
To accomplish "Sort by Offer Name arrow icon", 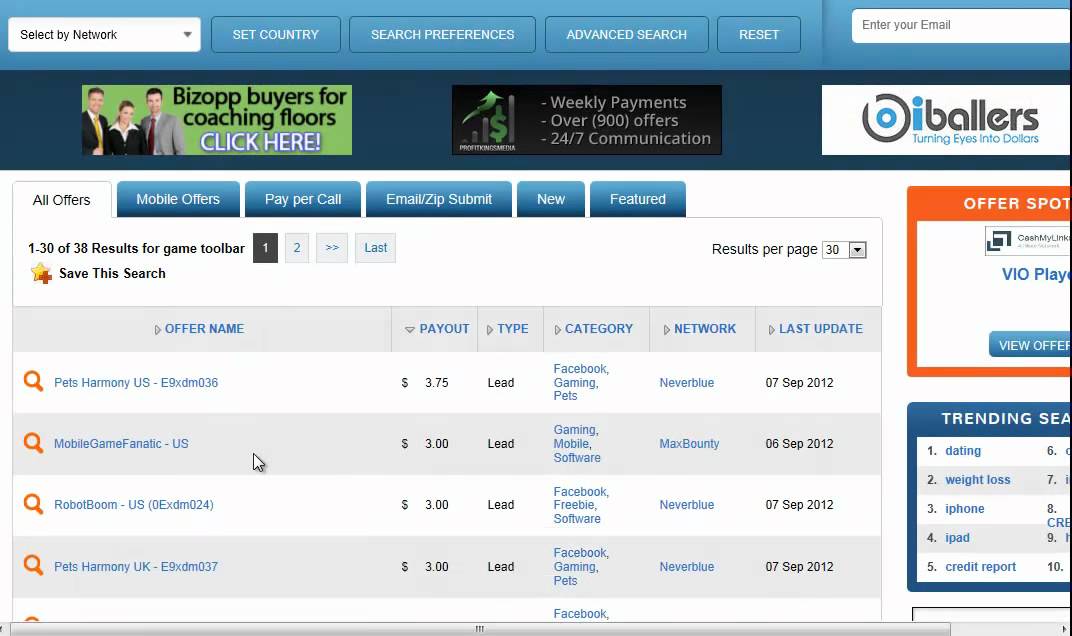I will 157,330.
